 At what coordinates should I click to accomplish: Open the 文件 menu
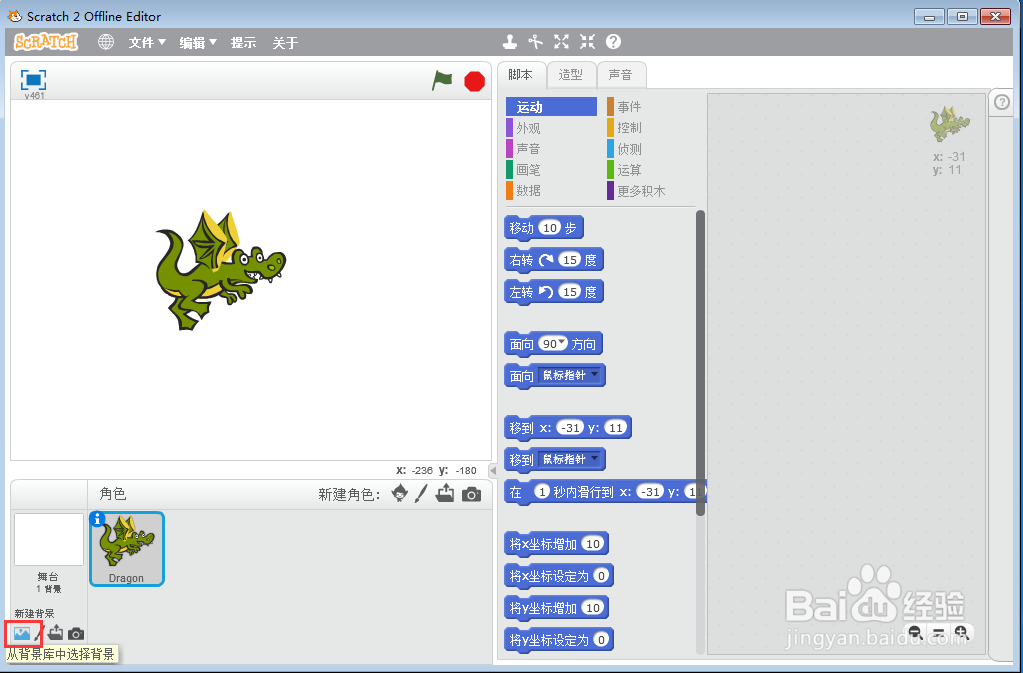pos(147,43)
